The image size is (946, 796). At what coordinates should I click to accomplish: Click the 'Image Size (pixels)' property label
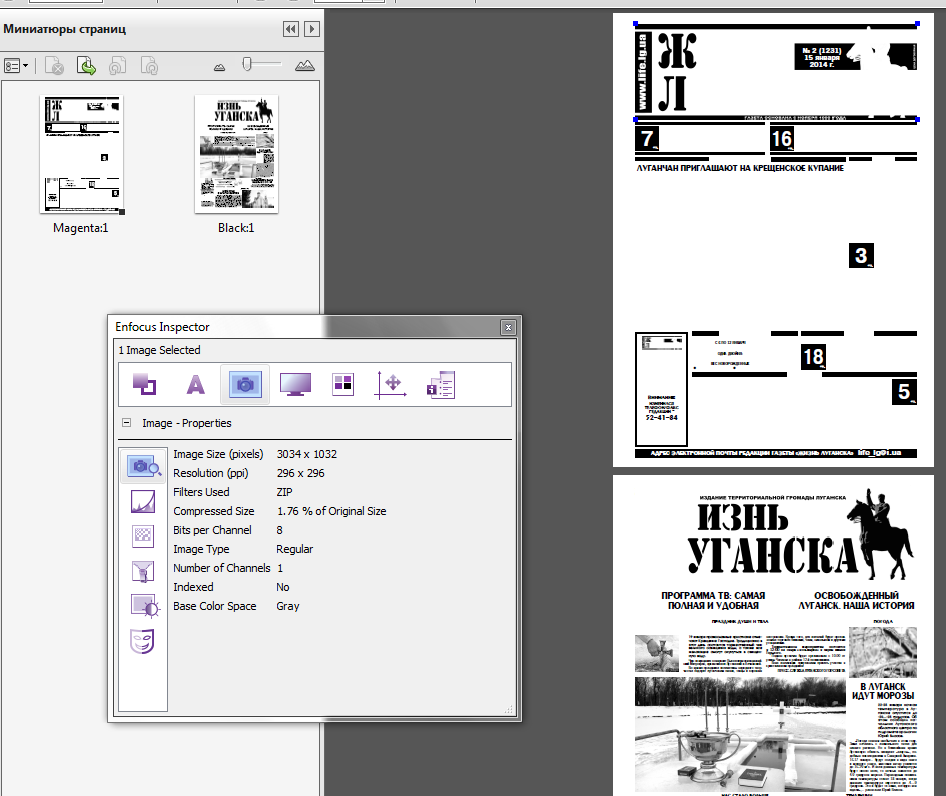coord(218,454)
